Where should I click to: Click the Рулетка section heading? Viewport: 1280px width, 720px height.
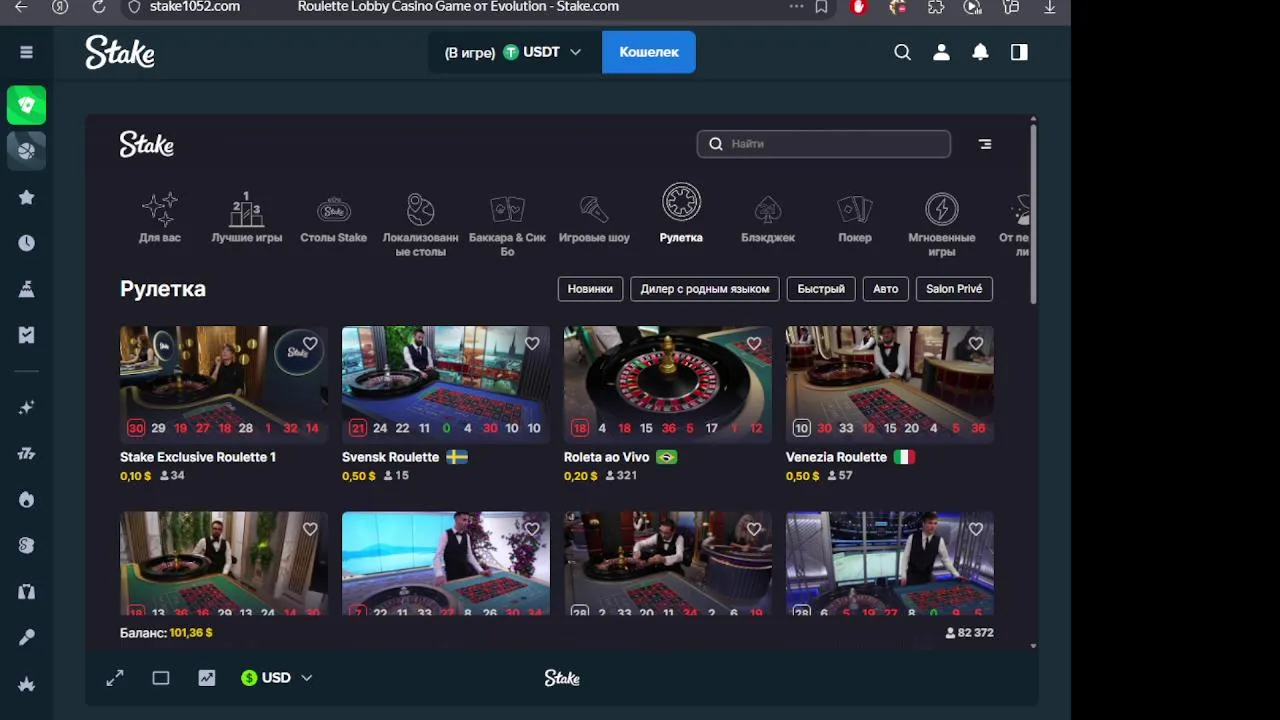click(163, 289)
